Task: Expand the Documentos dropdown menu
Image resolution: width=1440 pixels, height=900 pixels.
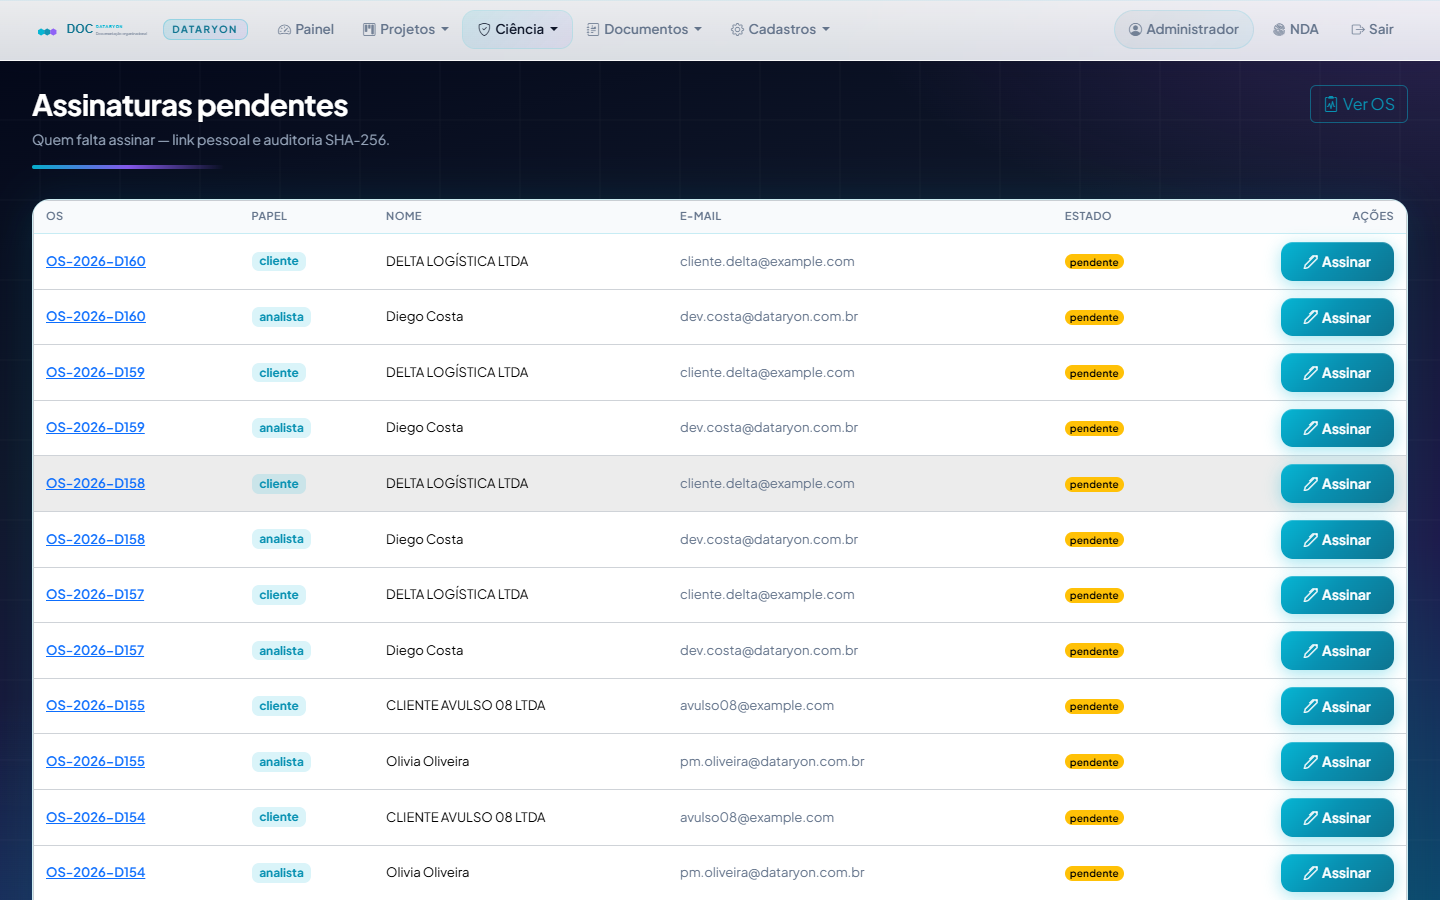Action: coord(644,30)
